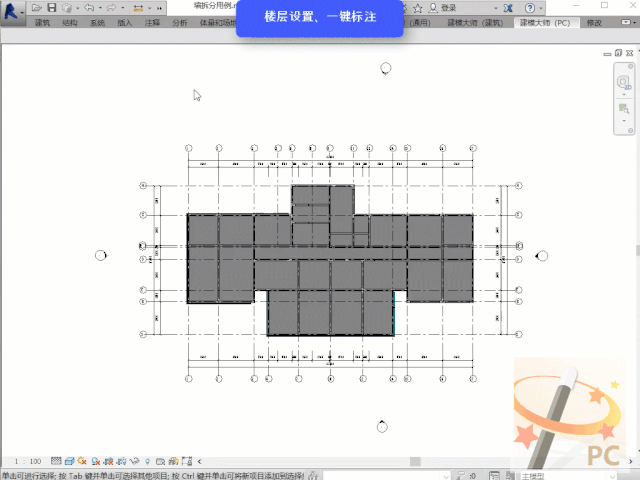Open the detail level icon in view control bar
Viewport: 640px width, 480px height.
coord(56,461)
